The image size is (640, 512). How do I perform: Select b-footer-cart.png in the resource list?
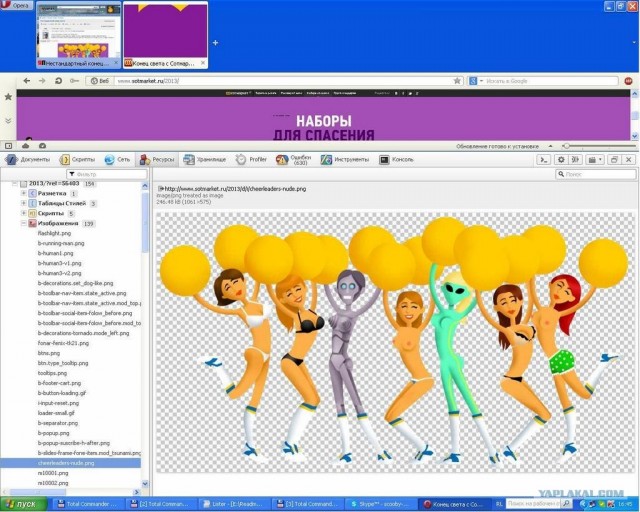[x=60, y=382]
